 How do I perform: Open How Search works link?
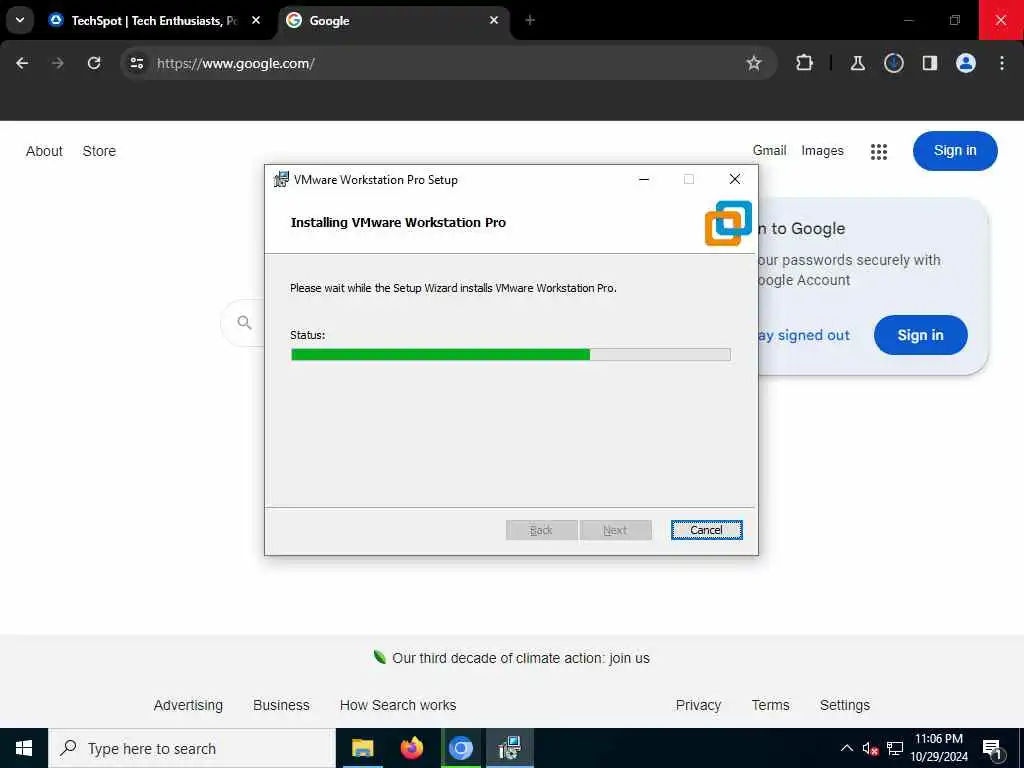click(x=398, y=705)
